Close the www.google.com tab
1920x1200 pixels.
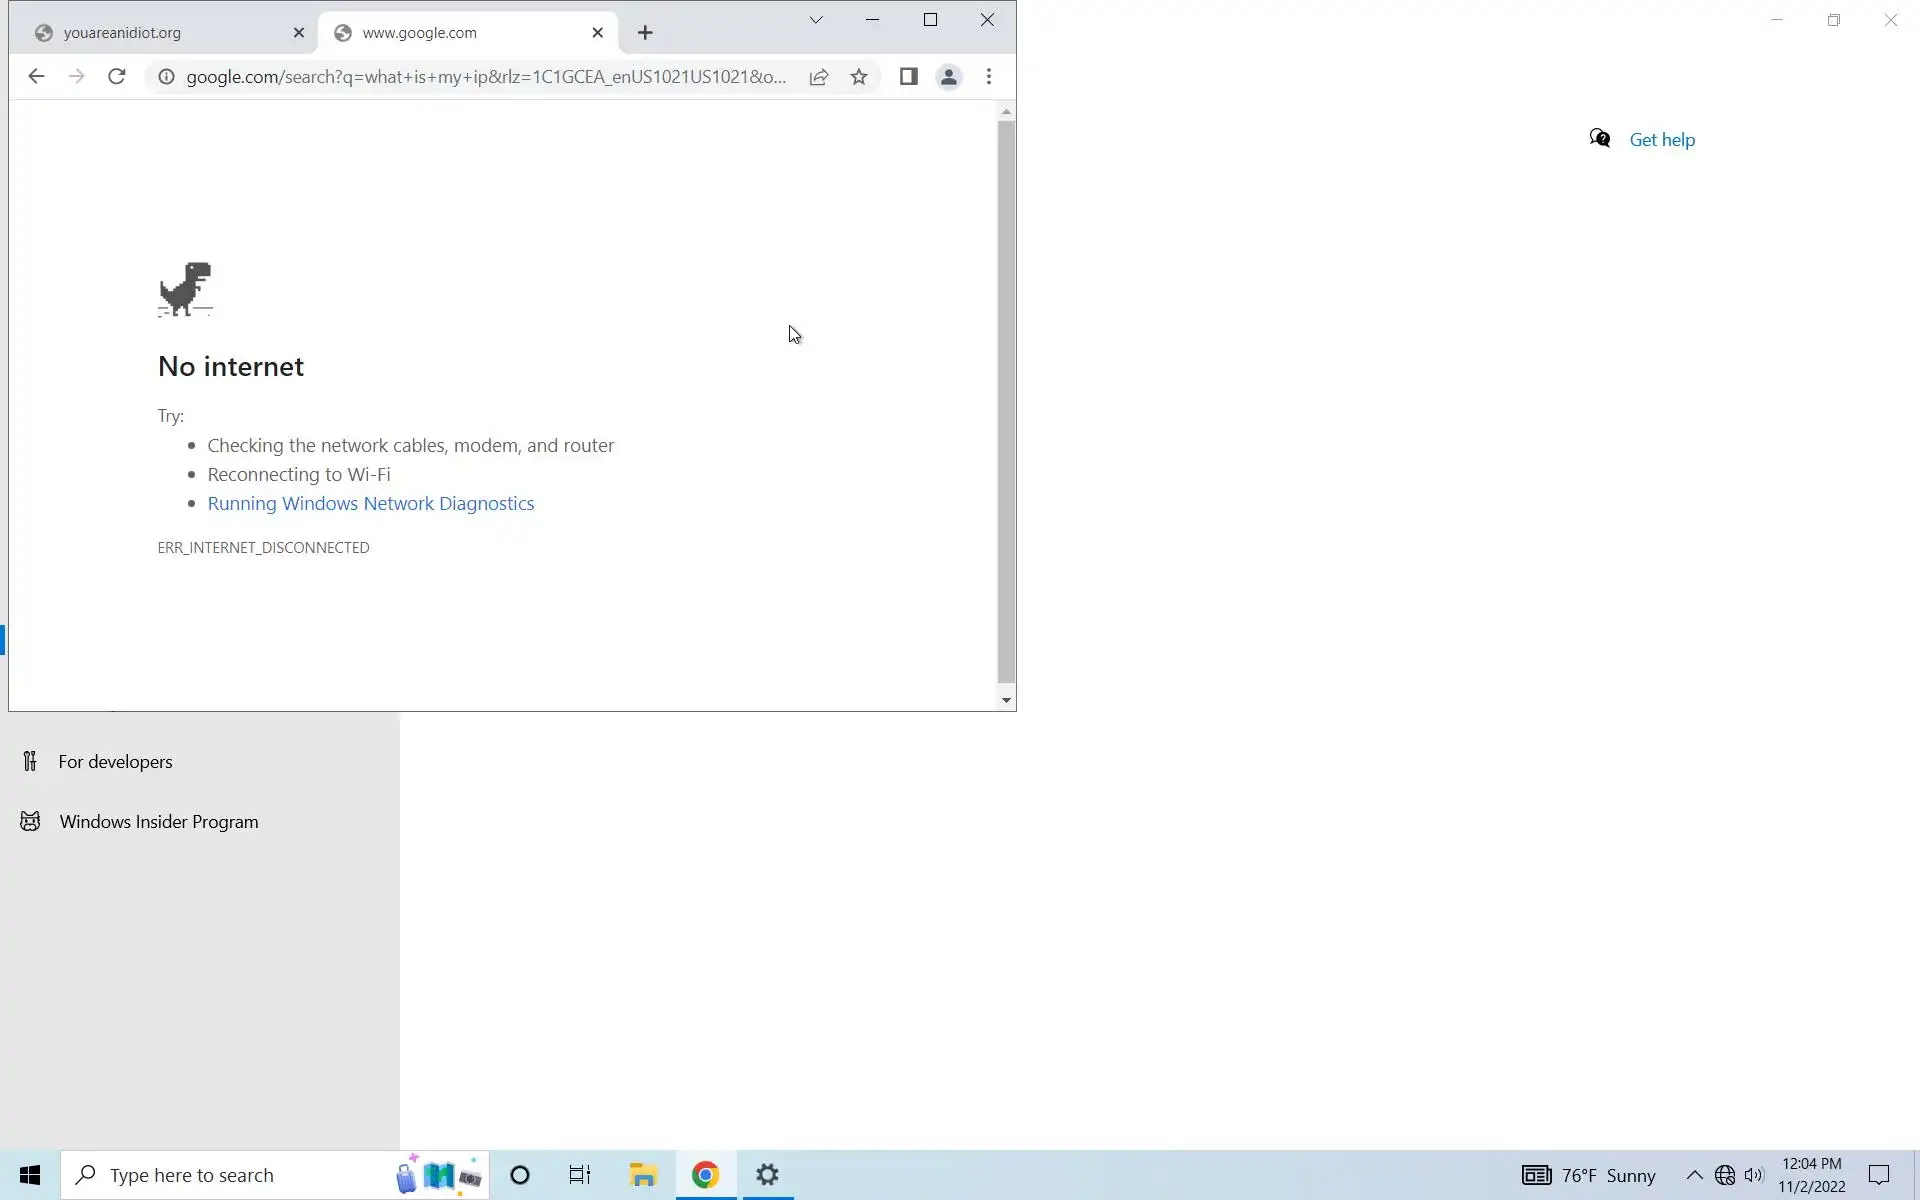pos(597,33)
